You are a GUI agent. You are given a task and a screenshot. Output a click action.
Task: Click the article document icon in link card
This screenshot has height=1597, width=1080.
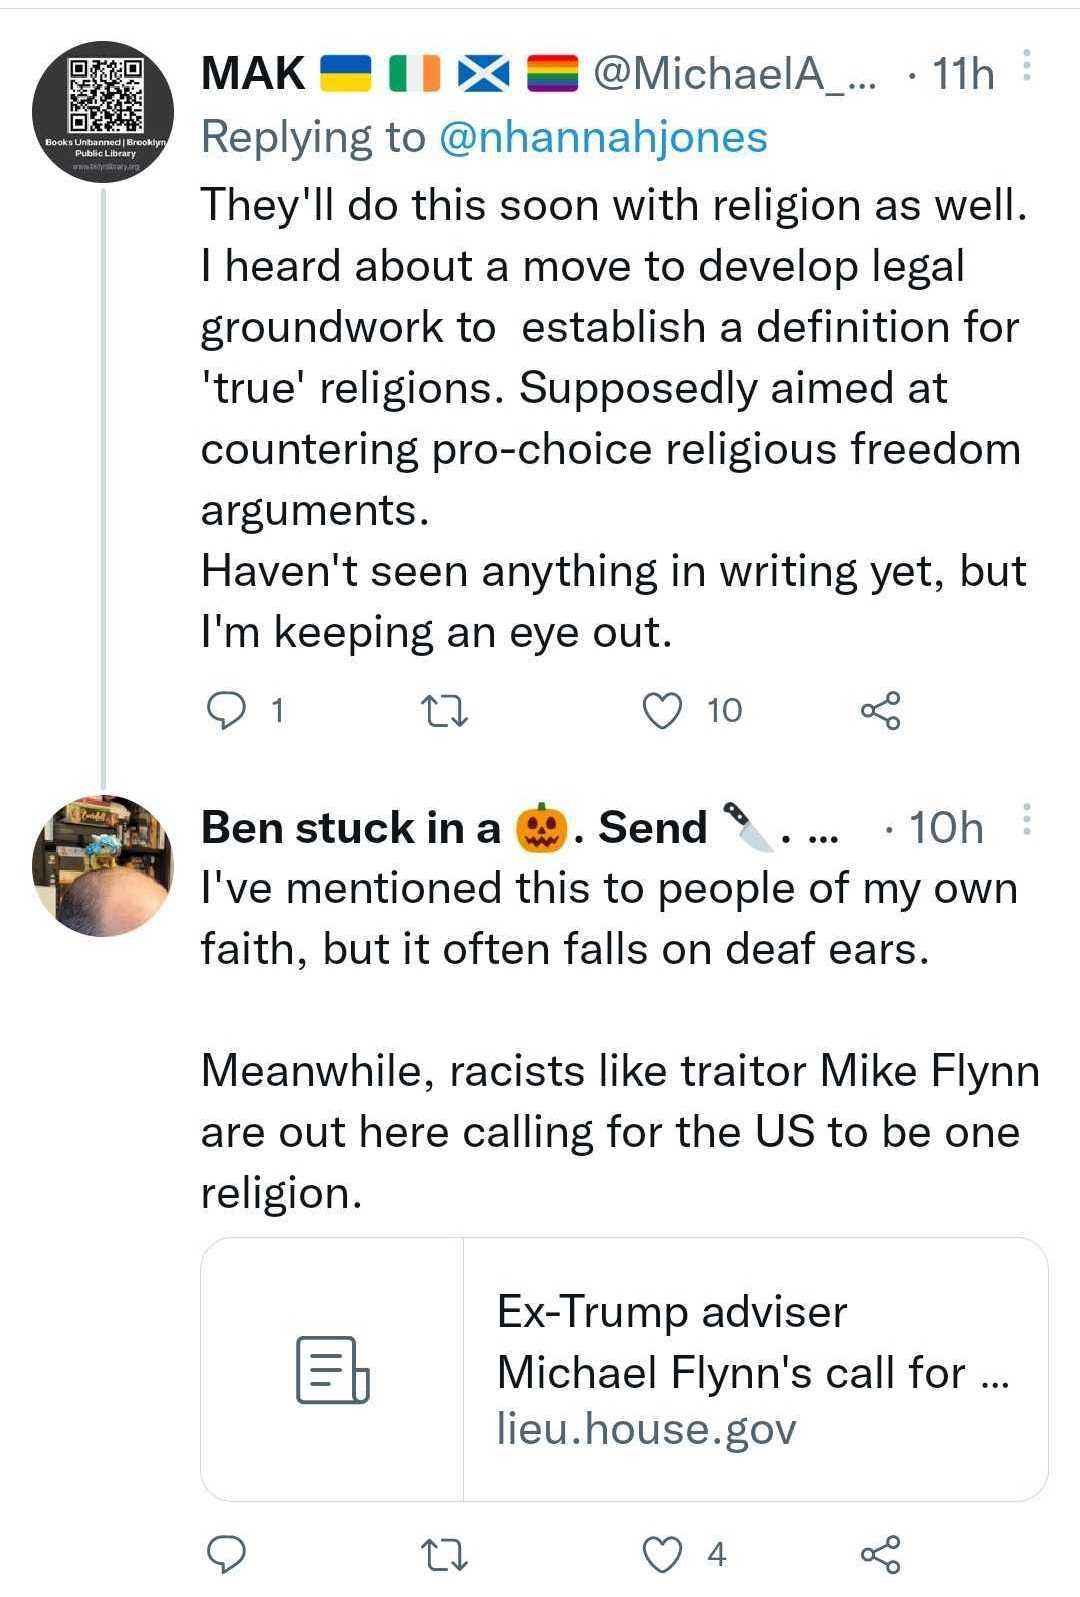pyautogui.click(x=332, y=1369)
